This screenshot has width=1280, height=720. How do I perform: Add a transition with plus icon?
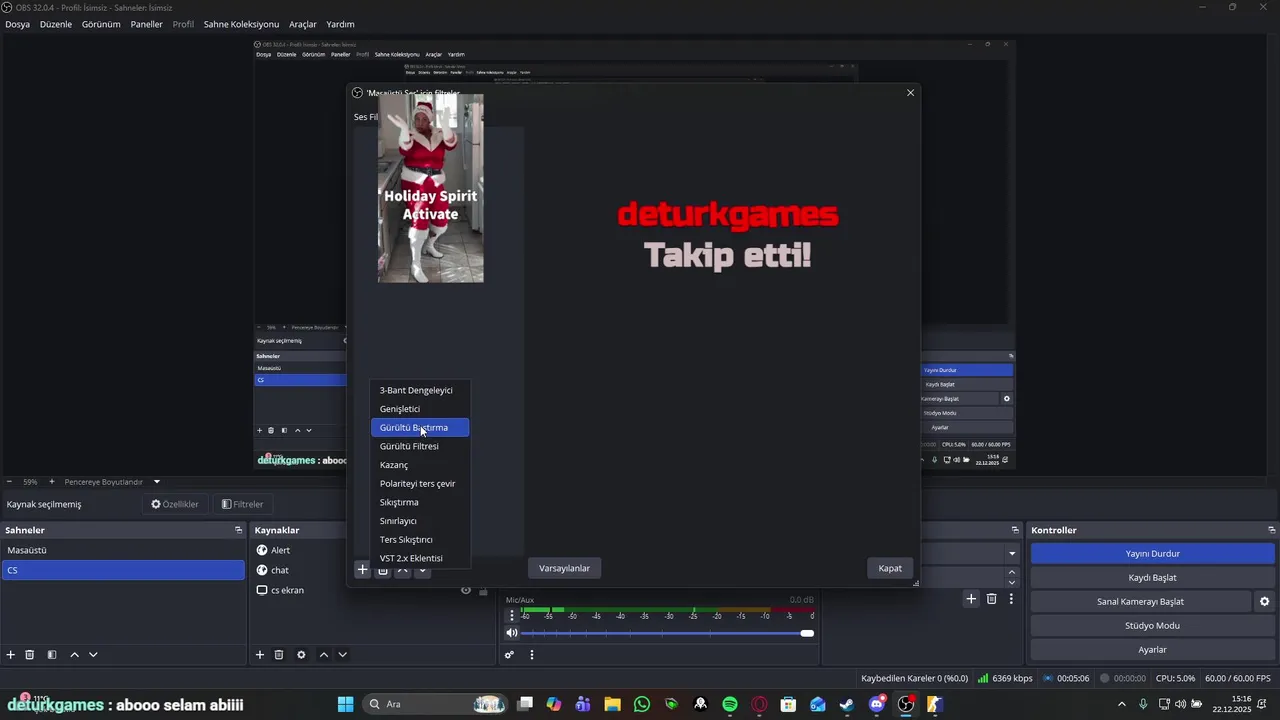click(x=970, y=599)
